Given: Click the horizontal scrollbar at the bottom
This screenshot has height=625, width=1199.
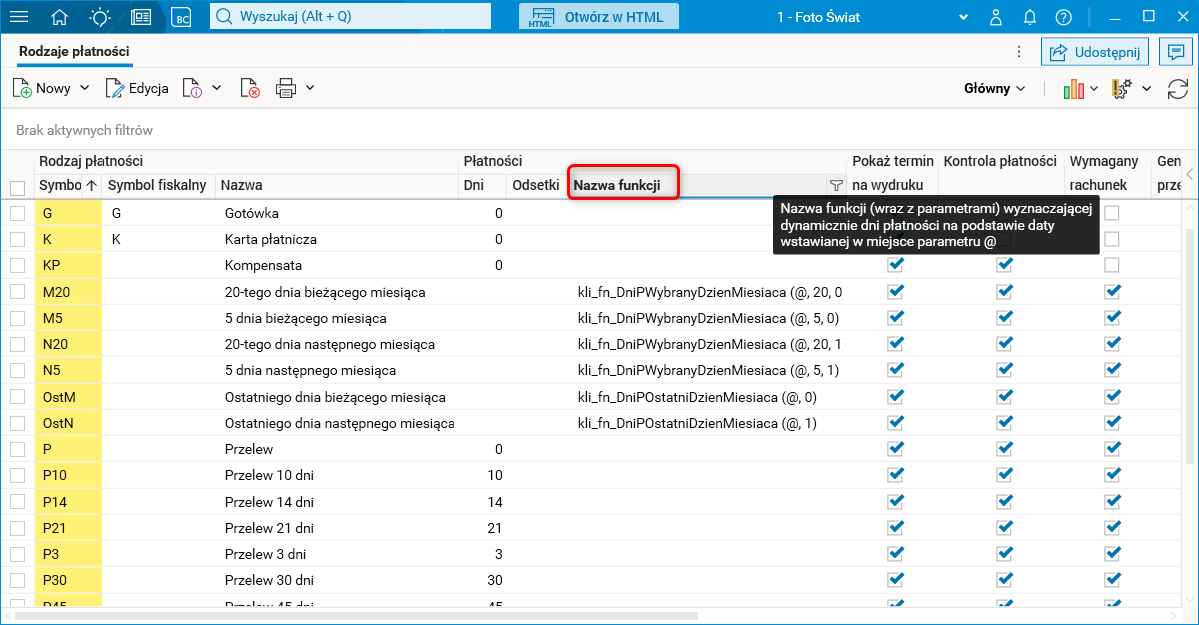Looking at the screenshot, I should [x=356, y=616].
